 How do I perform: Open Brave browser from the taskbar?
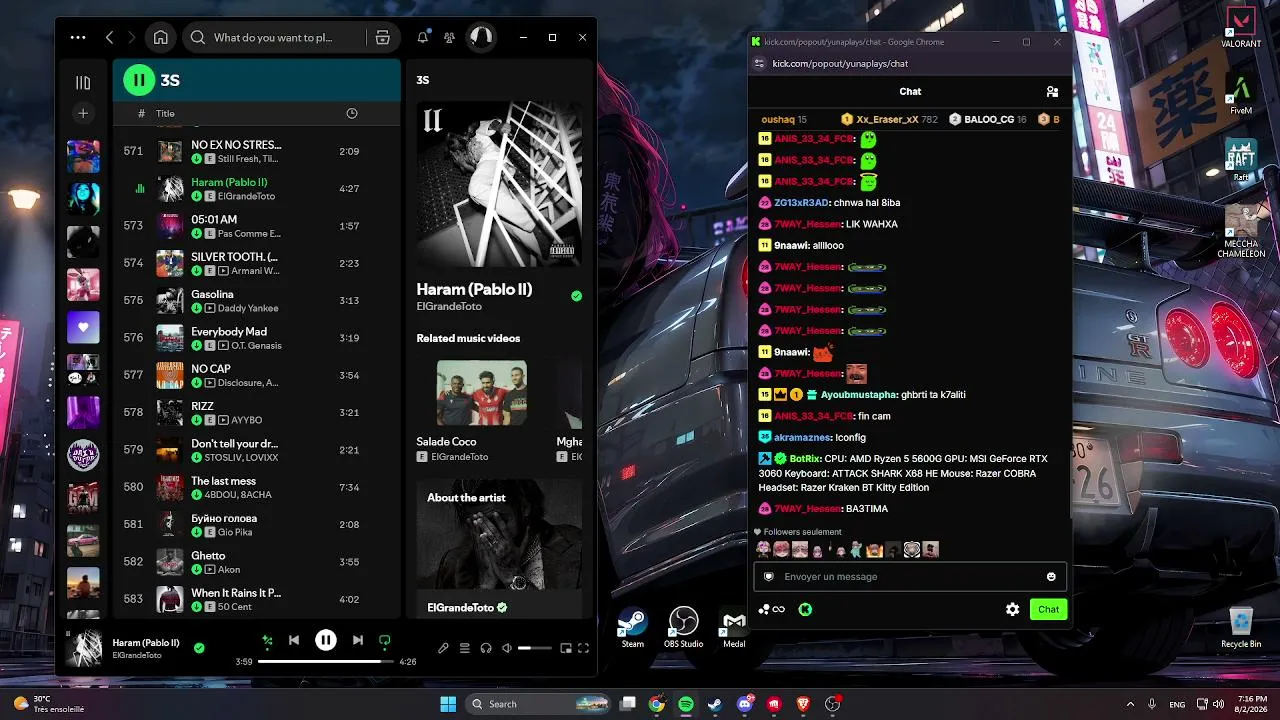pyautogui.click(x=803, y=704)
